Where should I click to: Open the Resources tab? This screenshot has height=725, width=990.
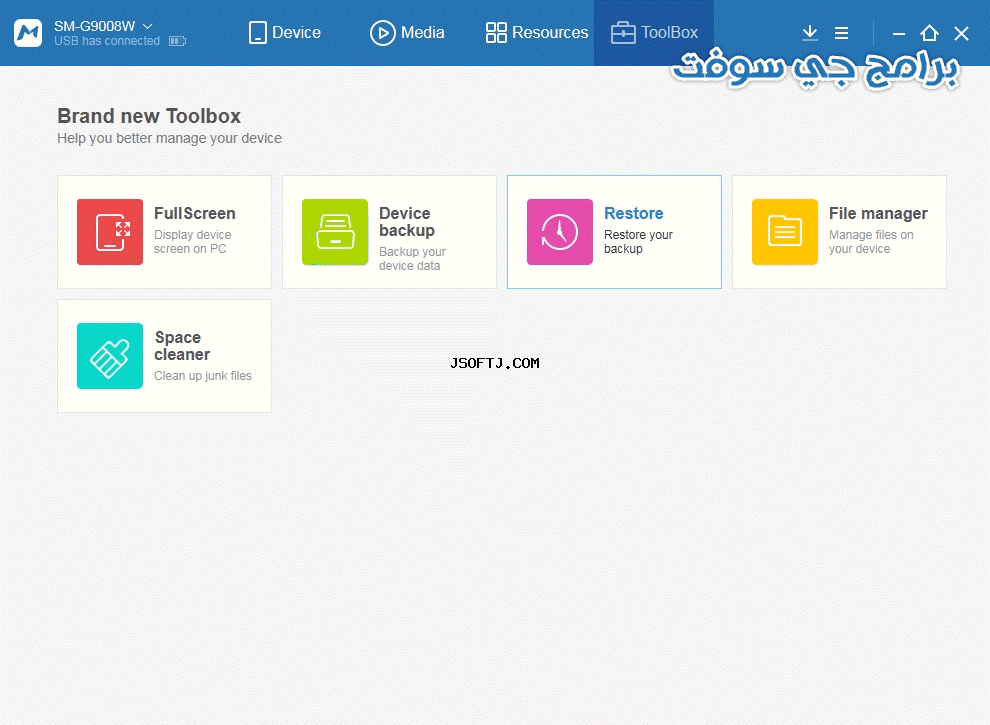coord(537,33)
